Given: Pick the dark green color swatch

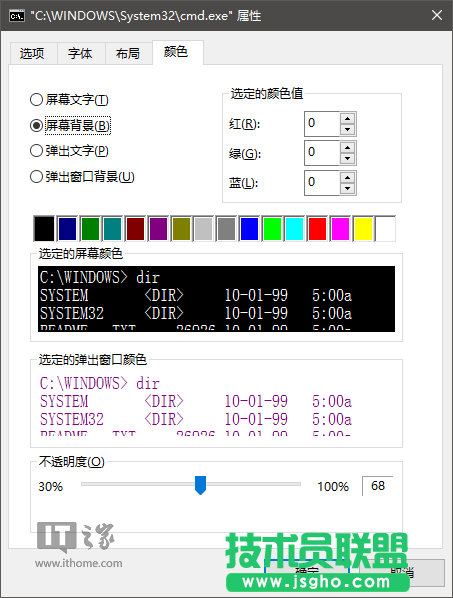Looking at the screenshot, I should [90, 228].
